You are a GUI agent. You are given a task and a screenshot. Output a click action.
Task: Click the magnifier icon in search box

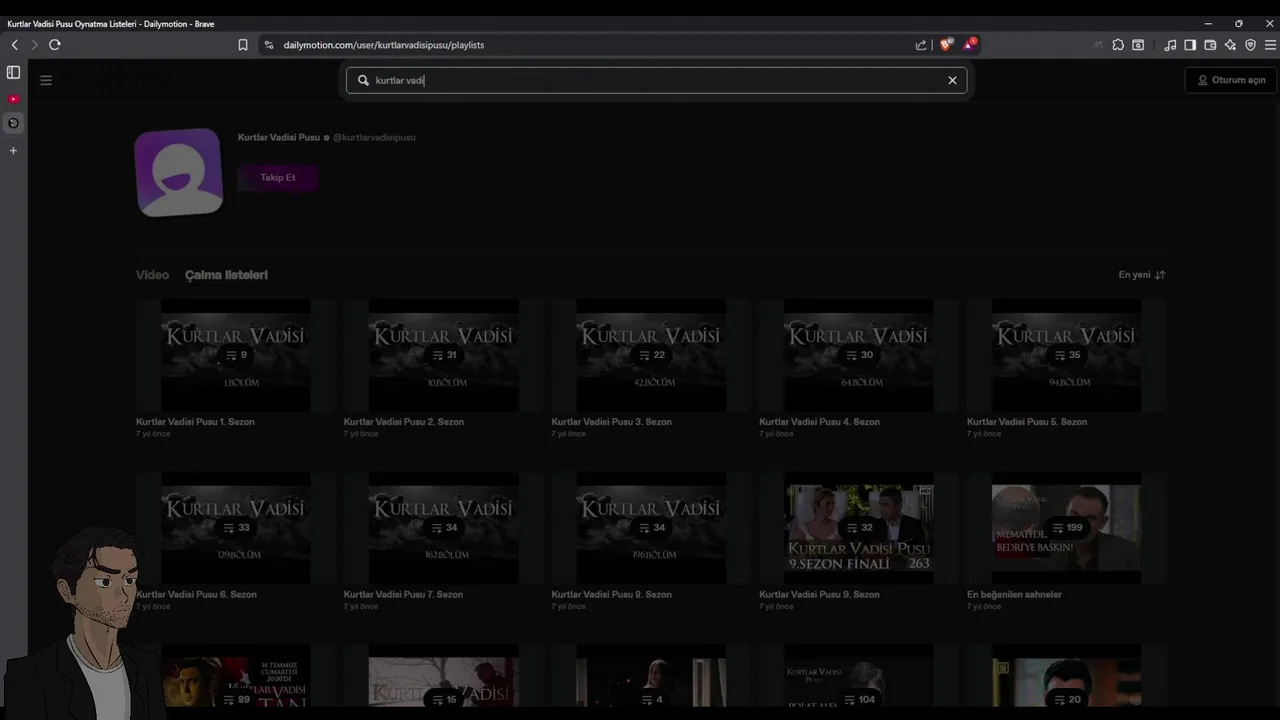pos(364,80)
